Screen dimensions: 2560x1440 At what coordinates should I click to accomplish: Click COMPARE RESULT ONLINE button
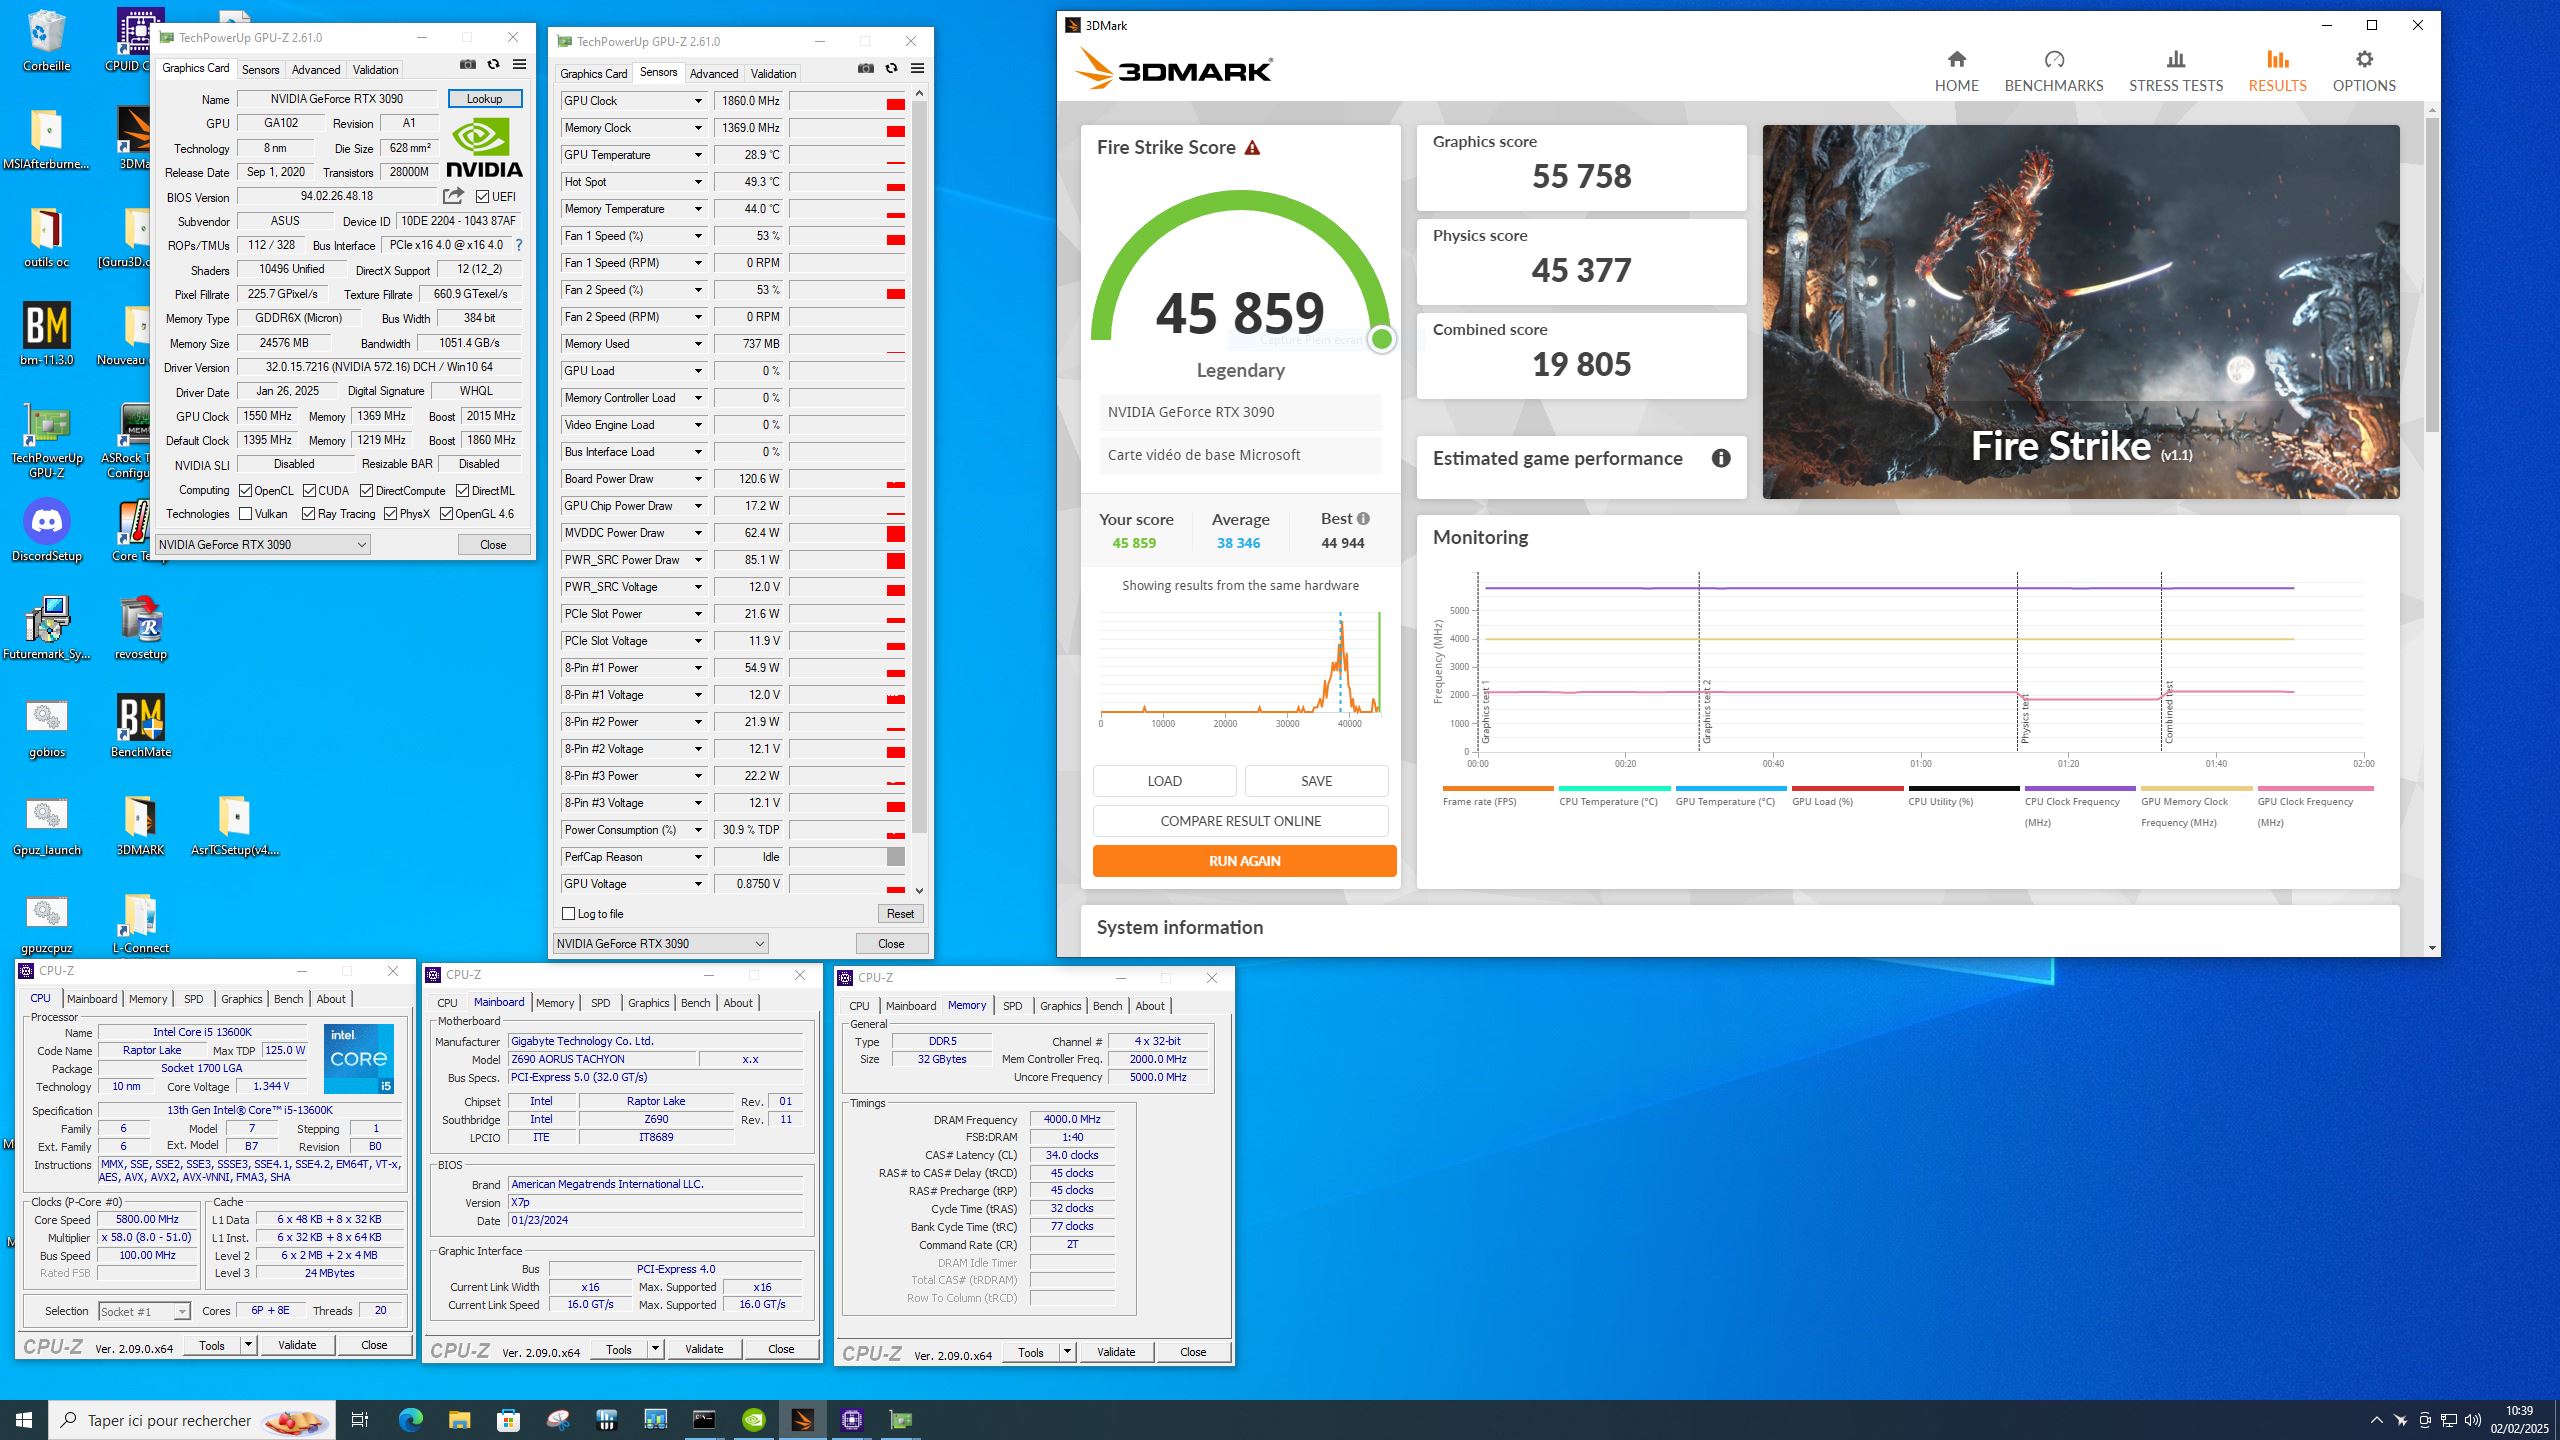pyautogui.click(x=1240, y=821)
